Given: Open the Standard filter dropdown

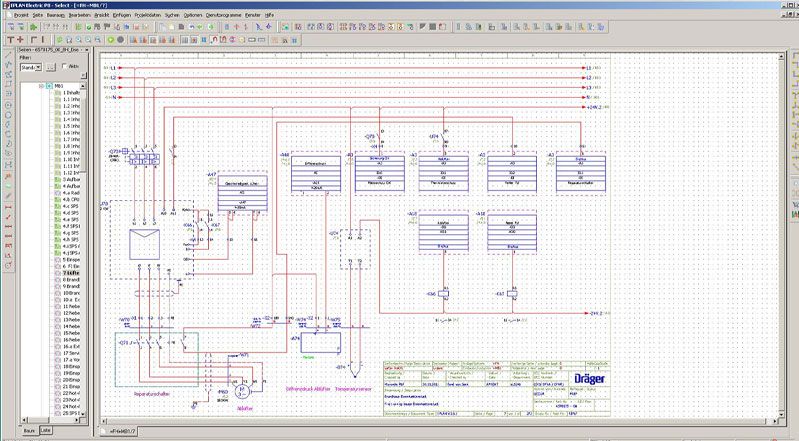Looking at the screenshot, I should [31, 67].
